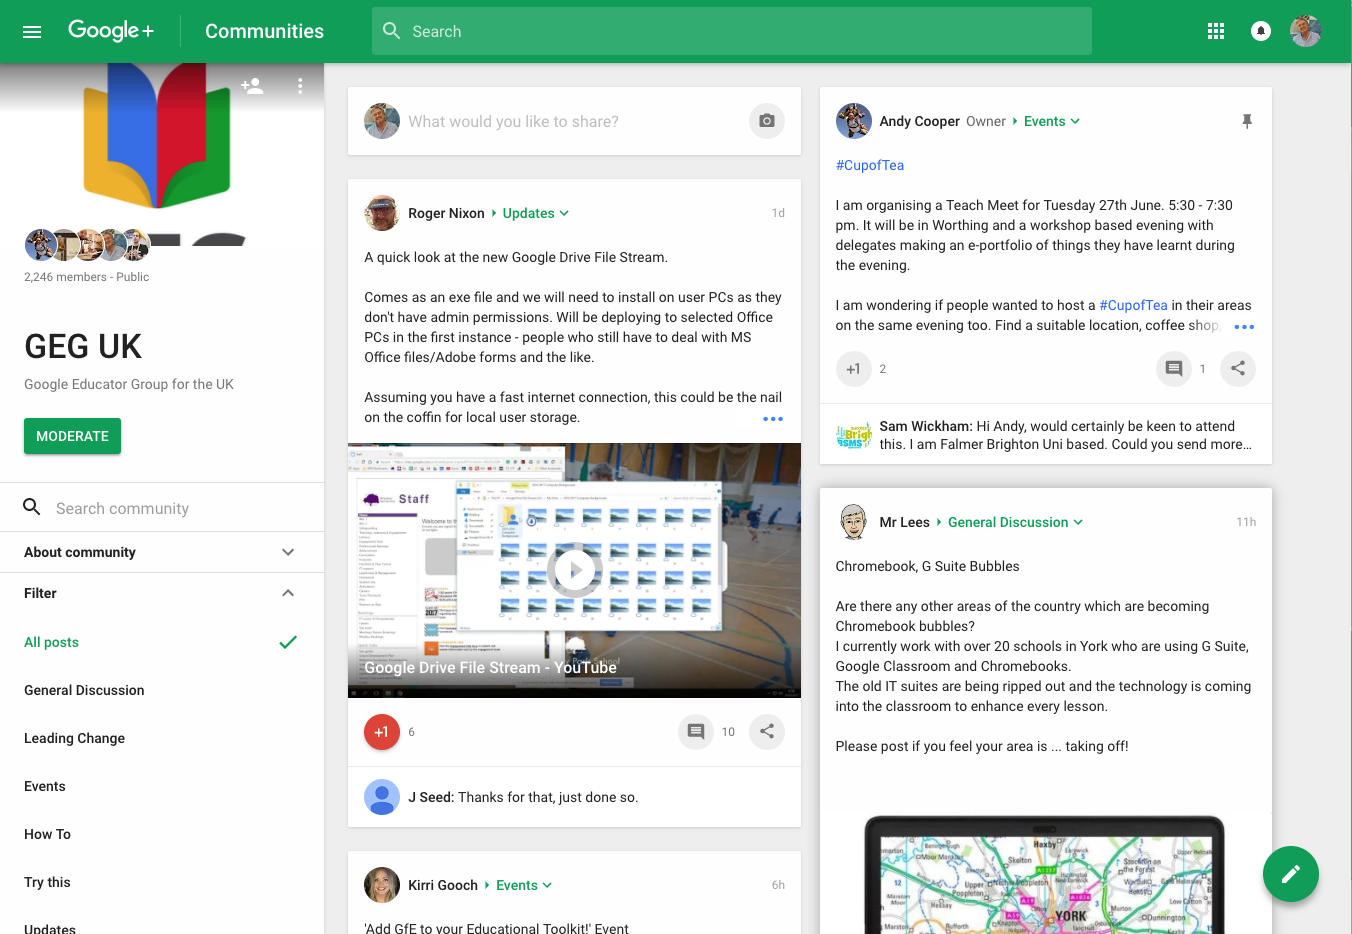The image size is (1352, 934).
Task: Play the Google Drive File Stream video
Action: click(574, 571)
